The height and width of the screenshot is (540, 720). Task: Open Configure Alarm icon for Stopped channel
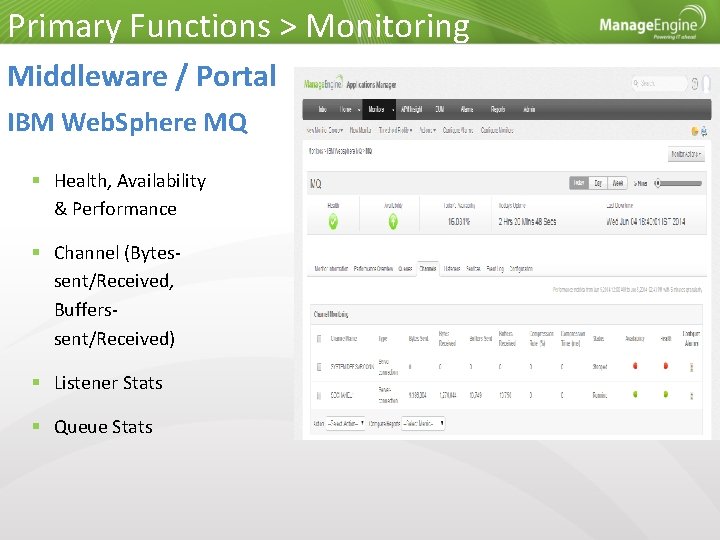(692, 367)
